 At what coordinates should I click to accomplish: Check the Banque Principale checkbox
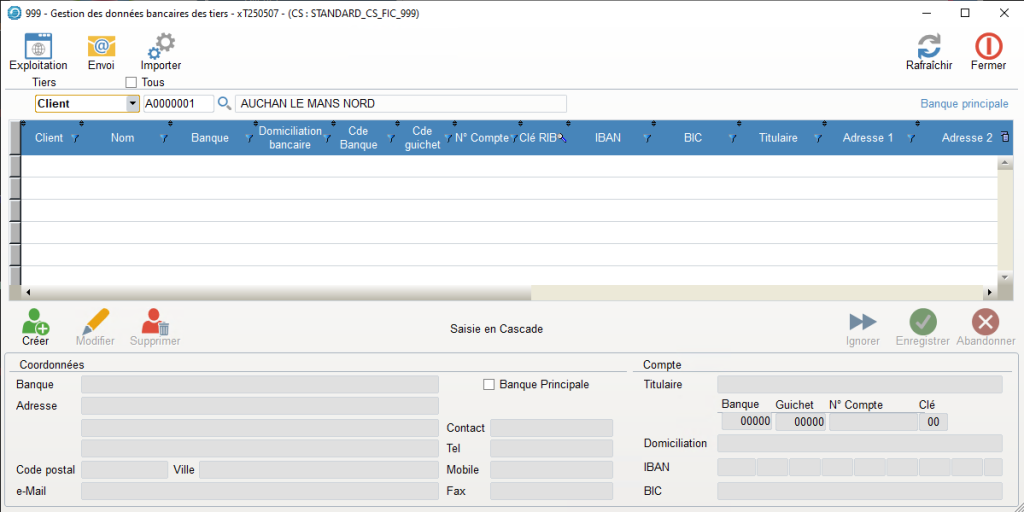click(x=489, y=384)
